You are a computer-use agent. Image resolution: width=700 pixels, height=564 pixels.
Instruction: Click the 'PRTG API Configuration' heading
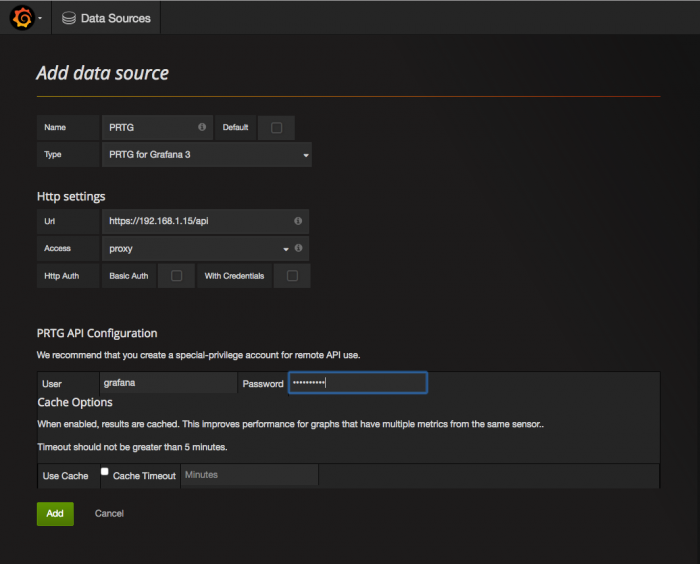(97, 333)
